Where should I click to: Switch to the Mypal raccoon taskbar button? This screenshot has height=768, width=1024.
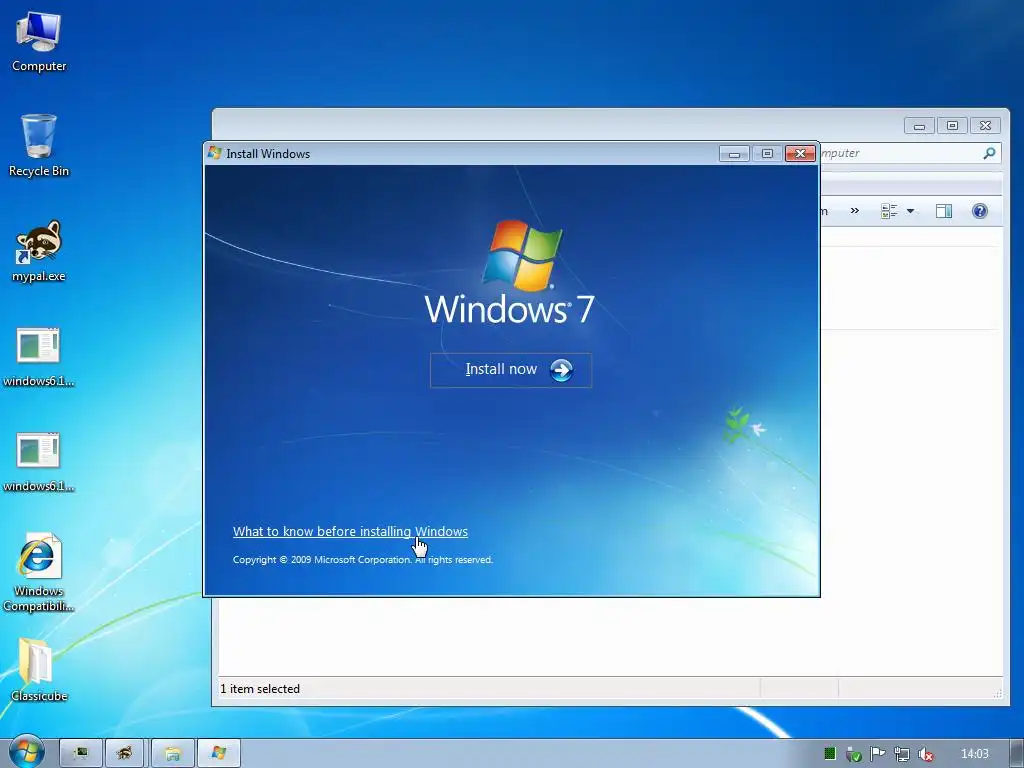[x=124, y=754]
